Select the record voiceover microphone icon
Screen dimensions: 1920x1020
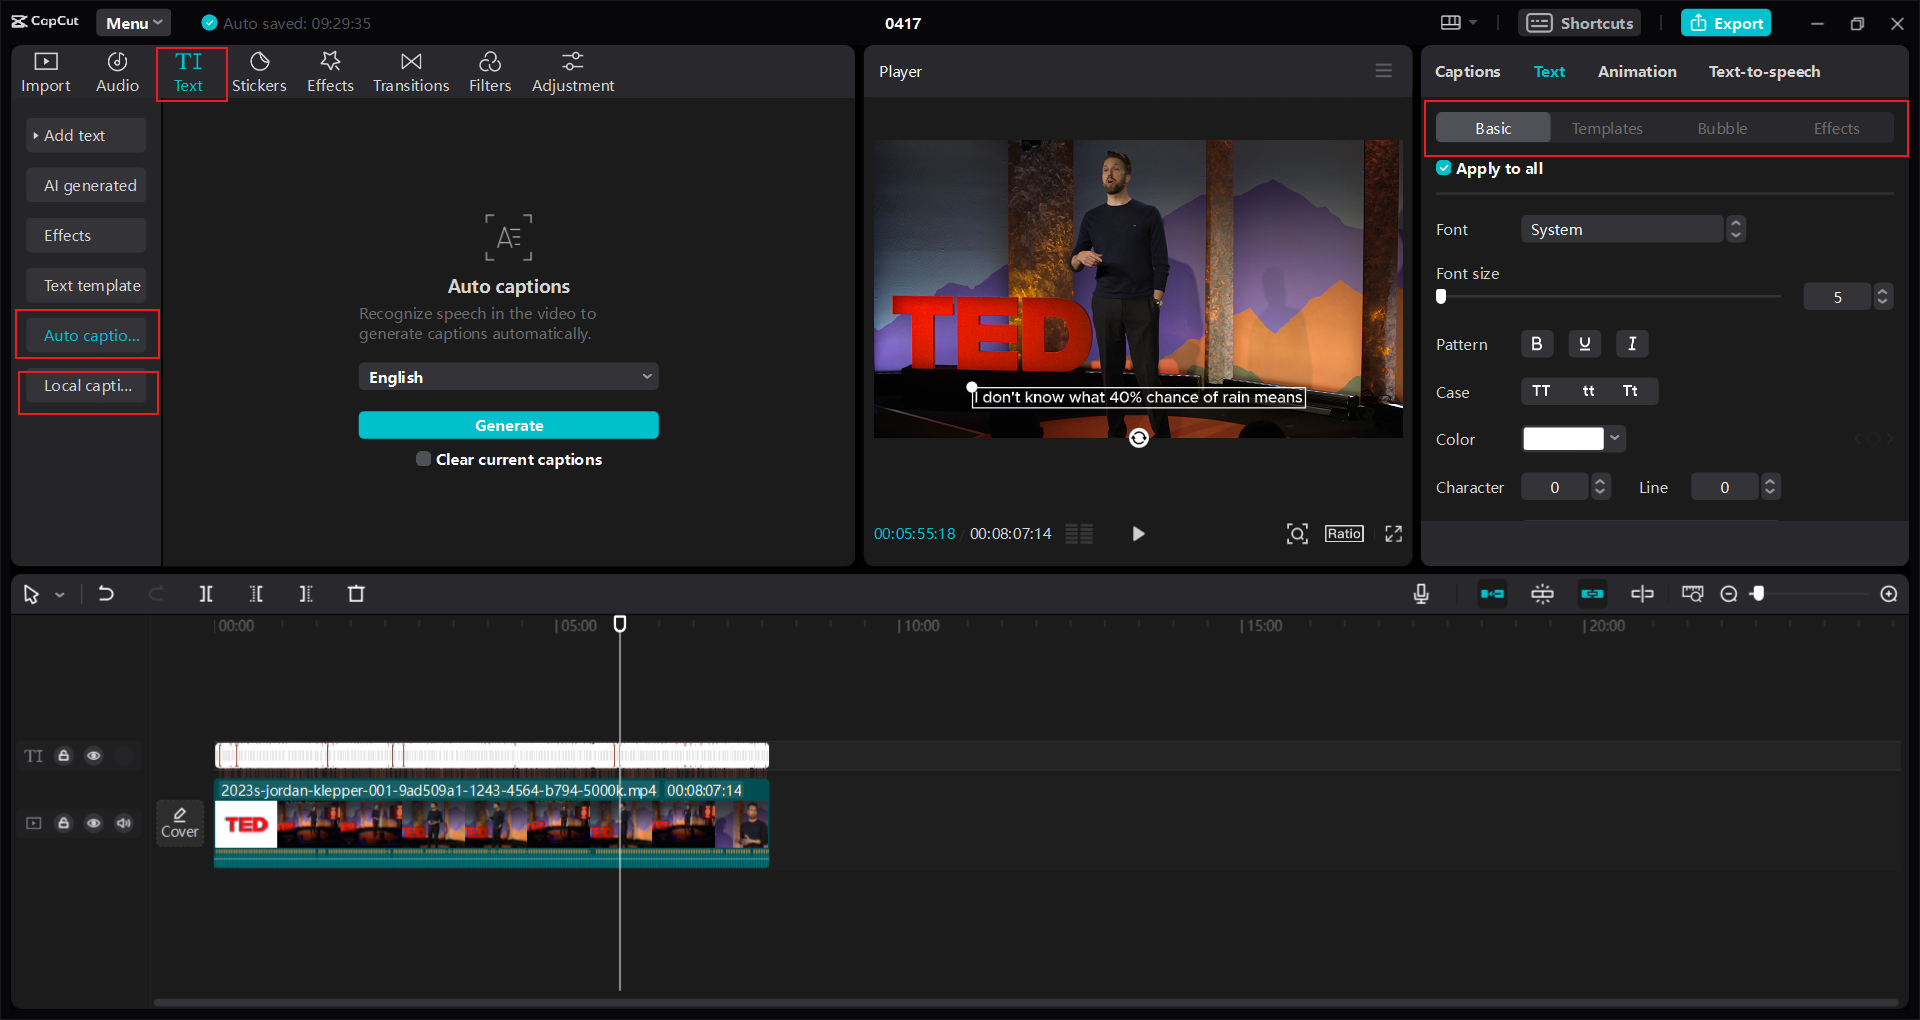click(1421, 593)
